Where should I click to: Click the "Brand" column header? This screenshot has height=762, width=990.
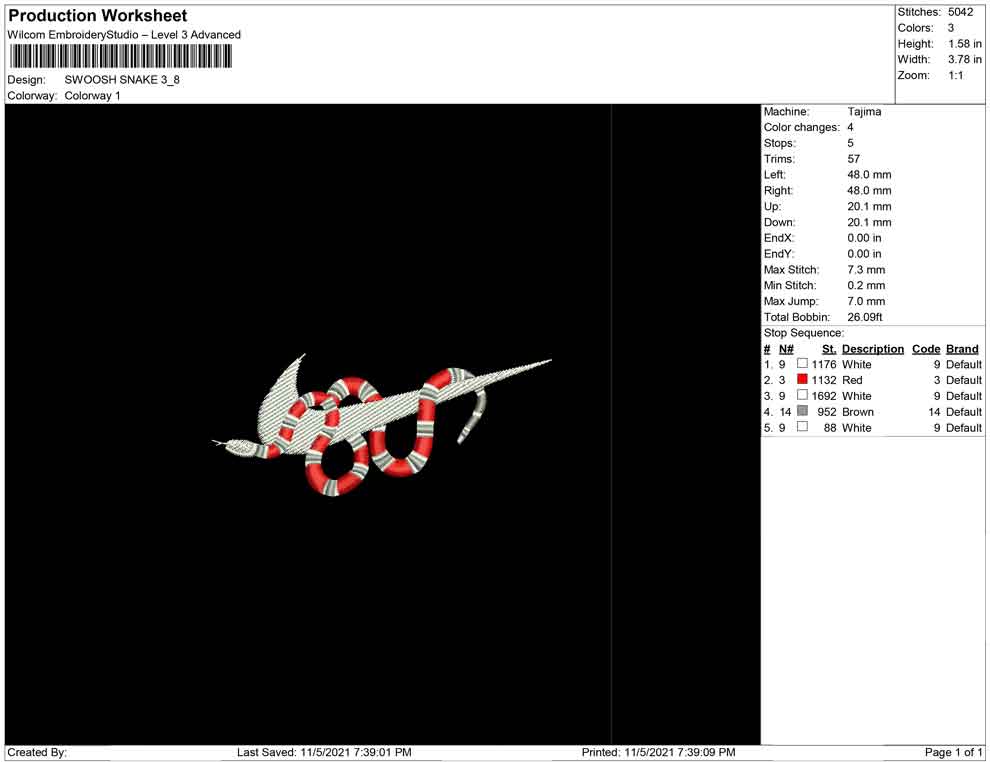[x=962, y=349]
